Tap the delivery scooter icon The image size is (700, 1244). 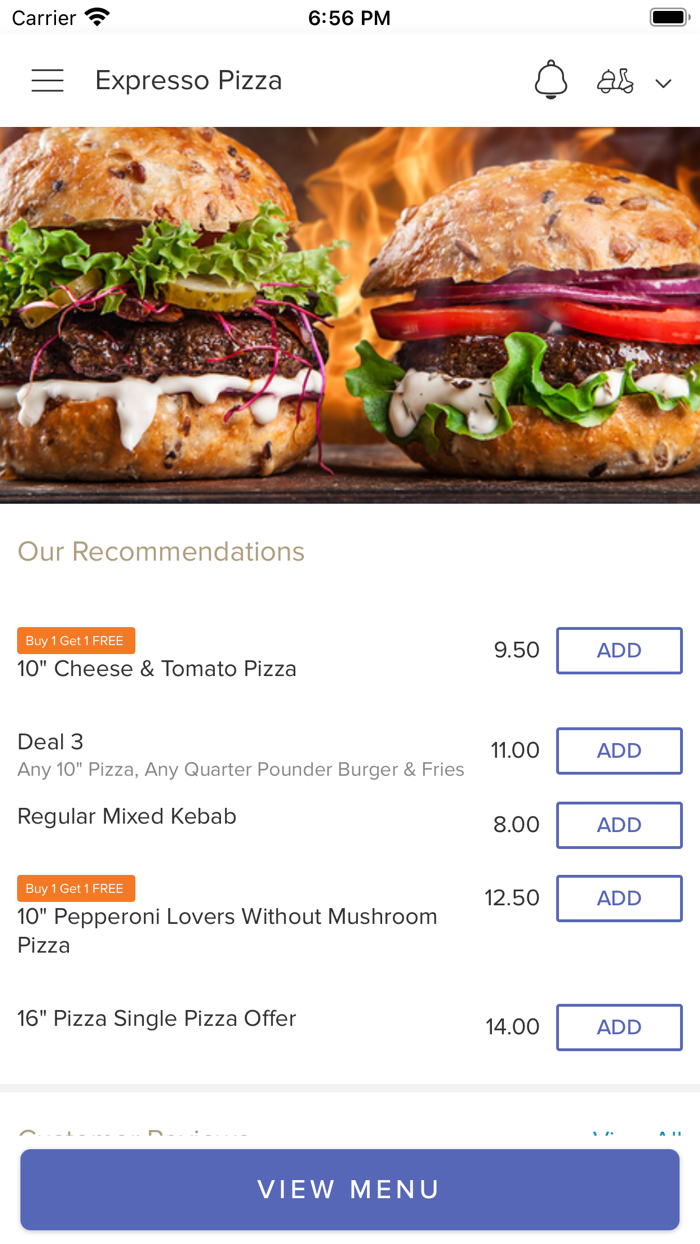click(x=616, y=81)
